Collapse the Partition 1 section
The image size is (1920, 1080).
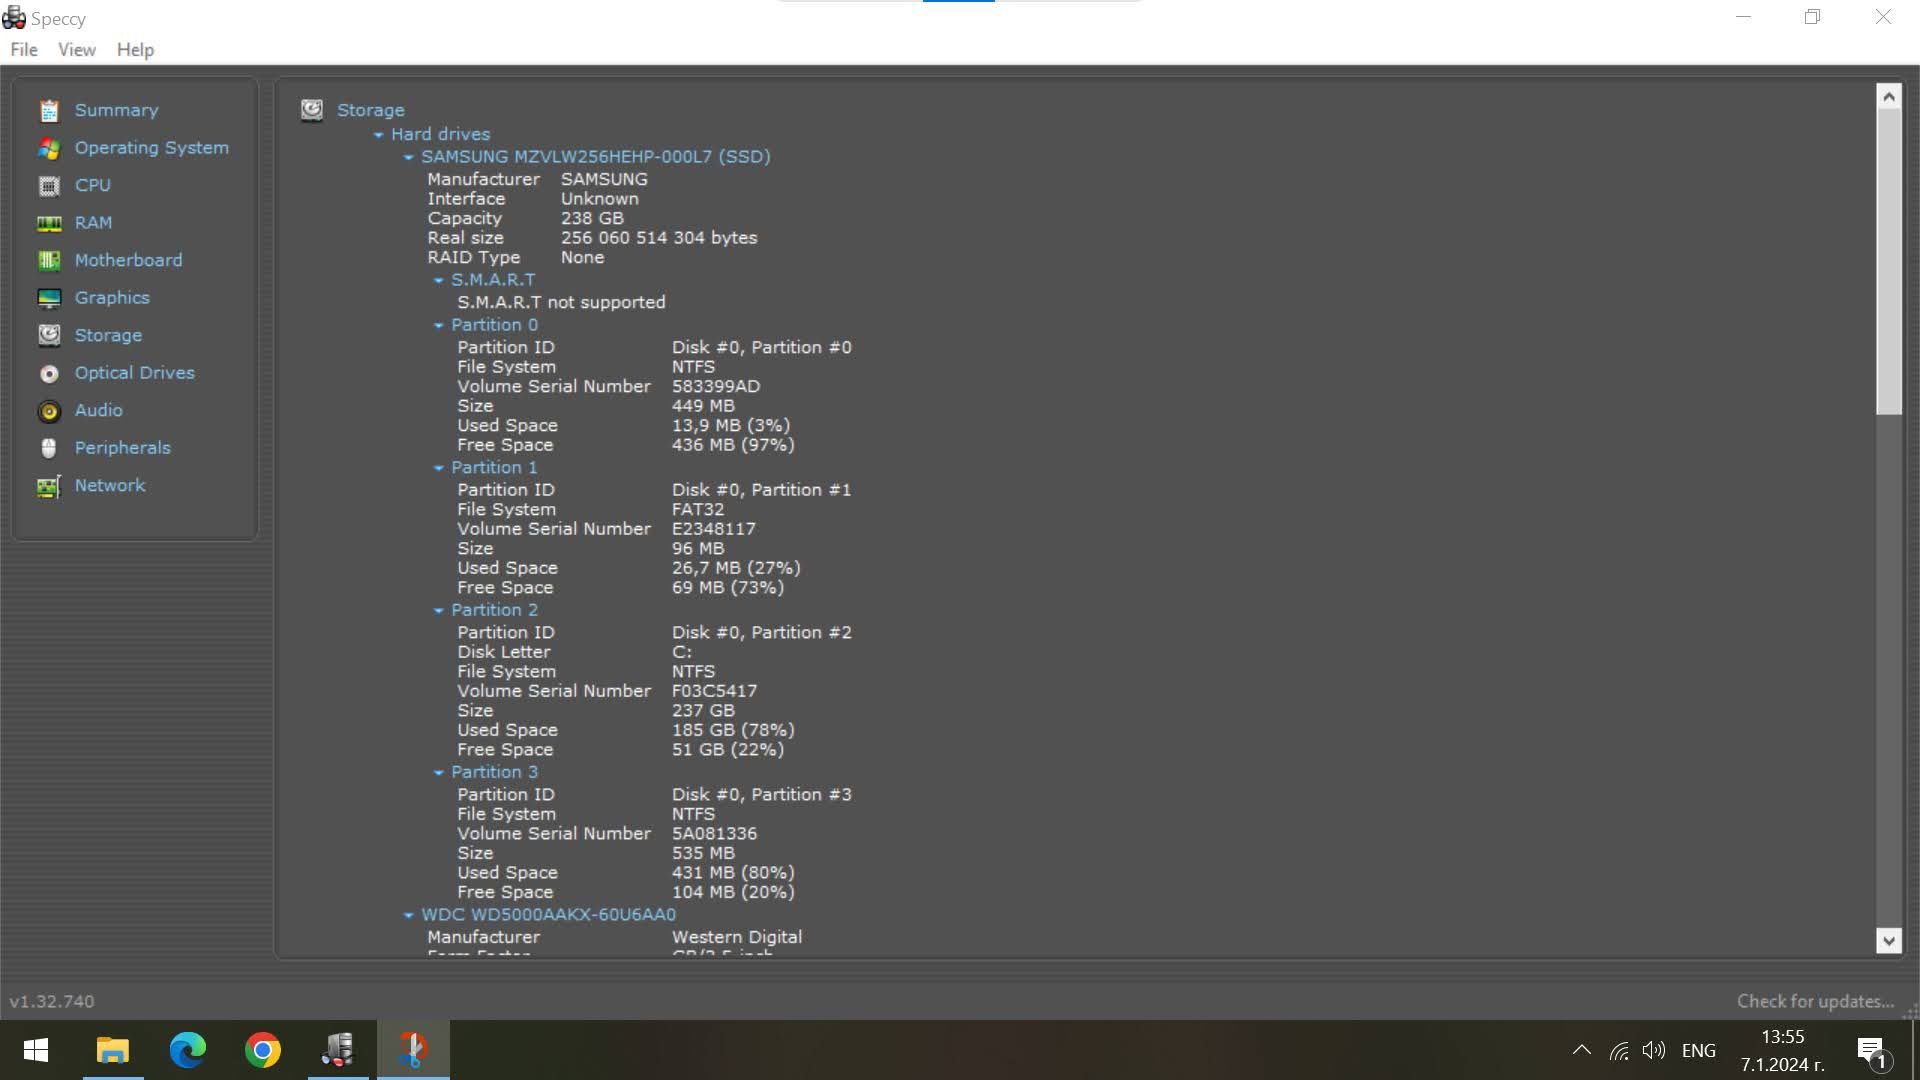point(438,468)
